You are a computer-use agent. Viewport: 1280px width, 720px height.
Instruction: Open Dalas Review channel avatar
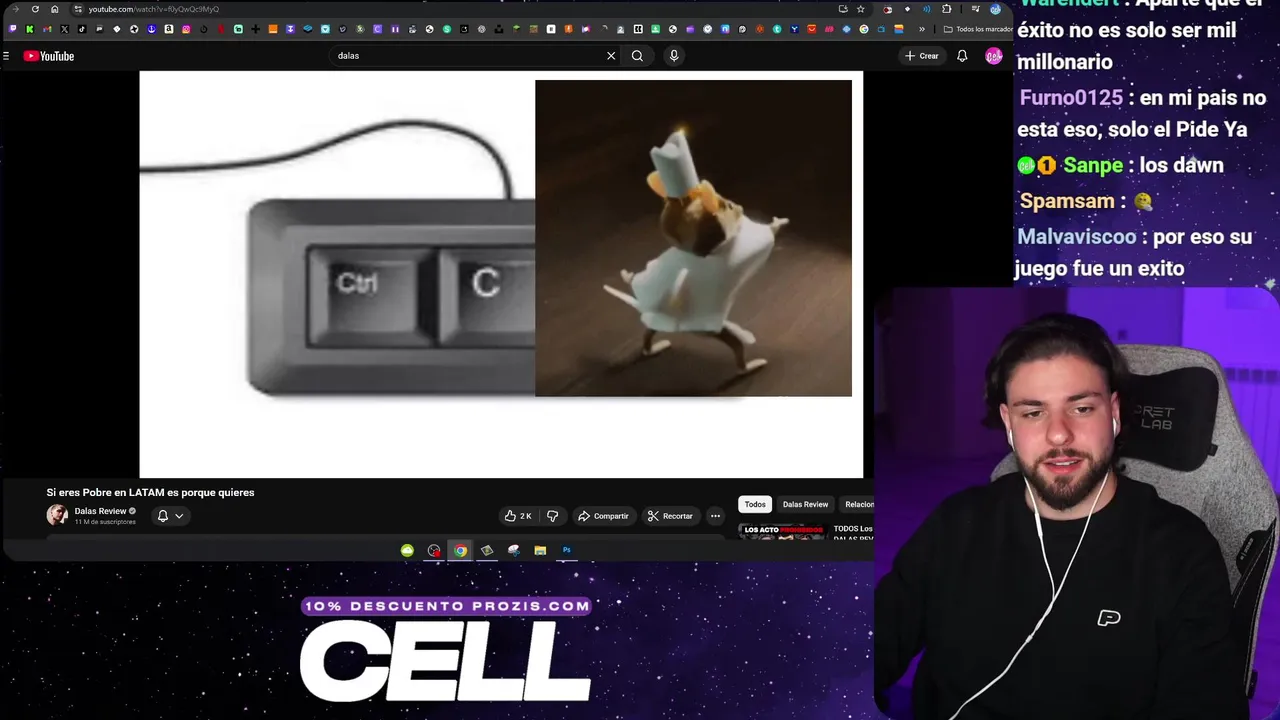pos(57,515)
